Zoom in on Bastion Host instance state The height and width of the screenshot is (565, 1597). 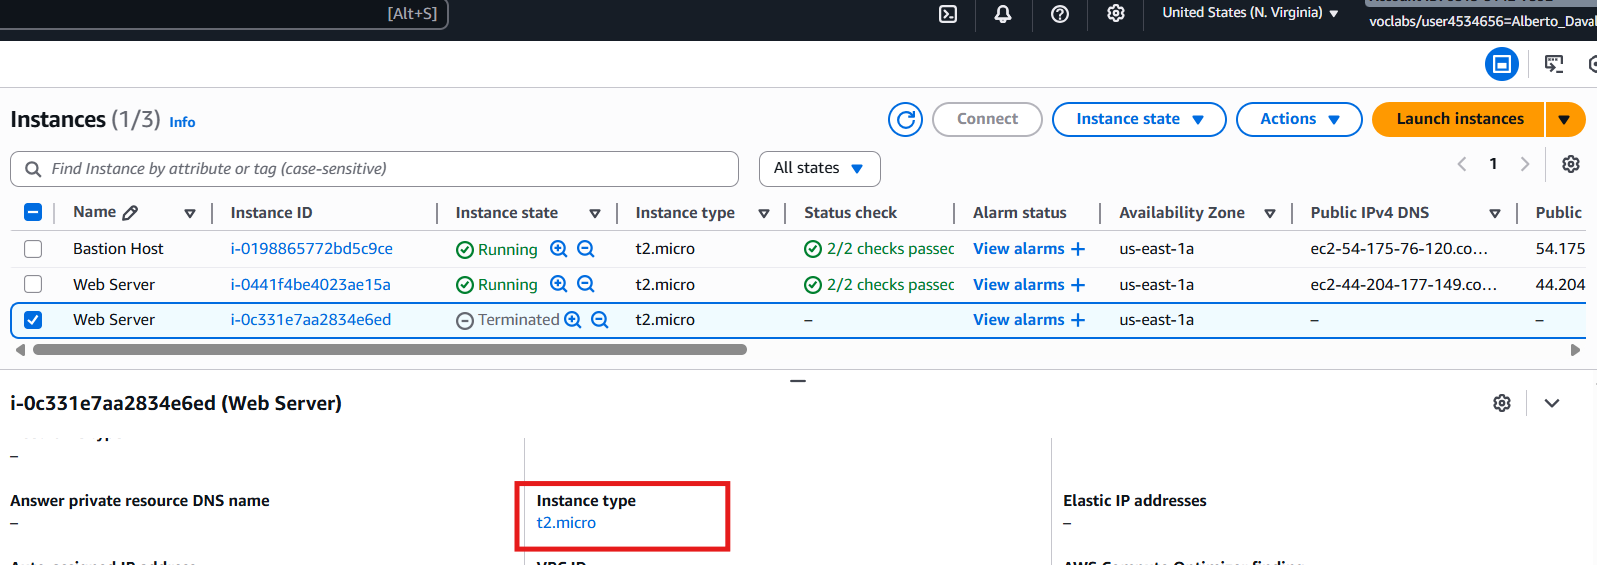pyautogui.click(x=559, y=249)
